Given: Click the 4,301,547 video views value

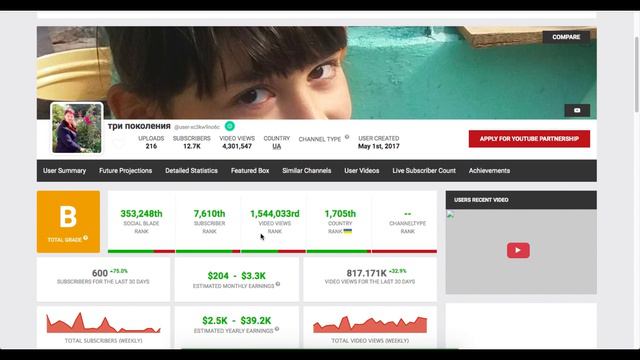Looking at the screenshot, I should [237, 146].
